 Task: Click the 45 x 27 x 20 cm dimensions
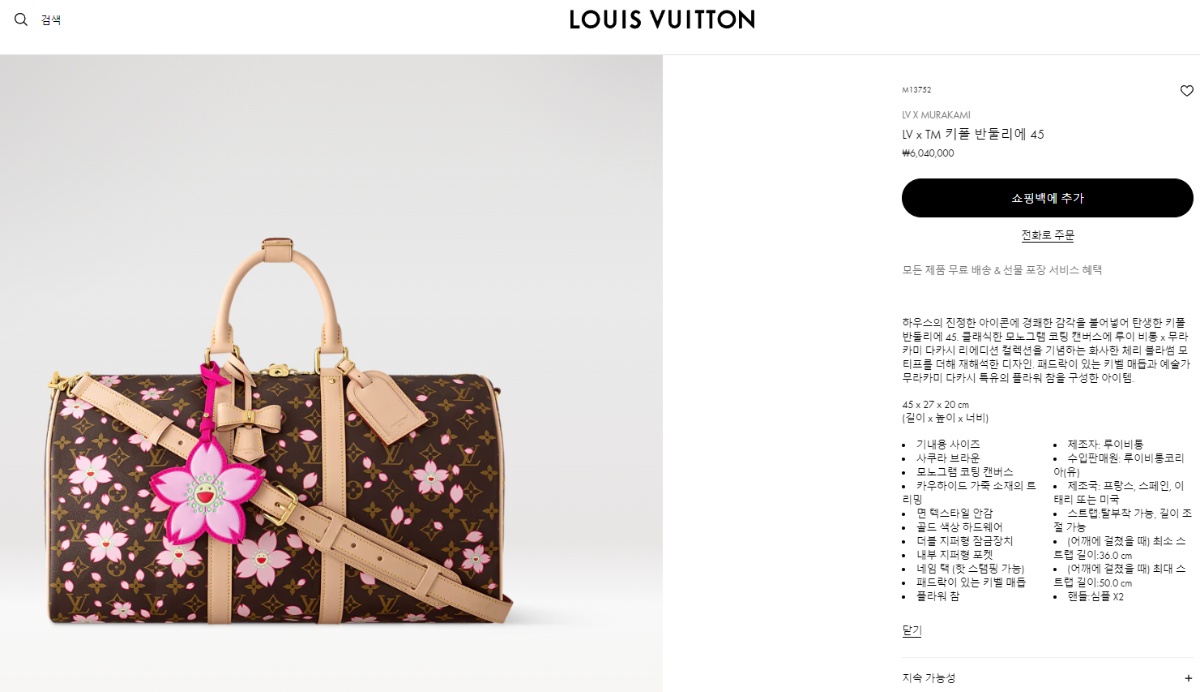(935, 404)
